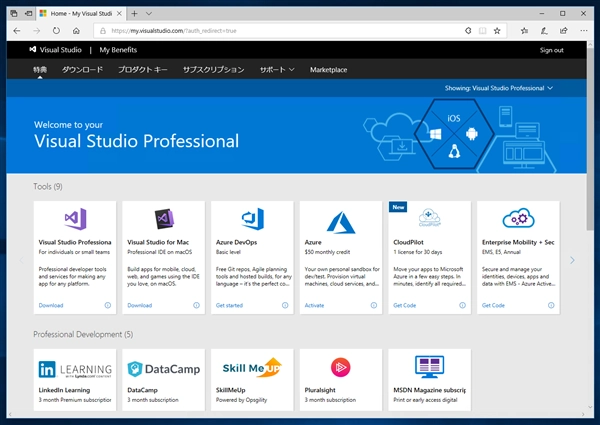Click the site security lock icon
Viewport: 600px width, 425px height.
click(x=103, y=31)
